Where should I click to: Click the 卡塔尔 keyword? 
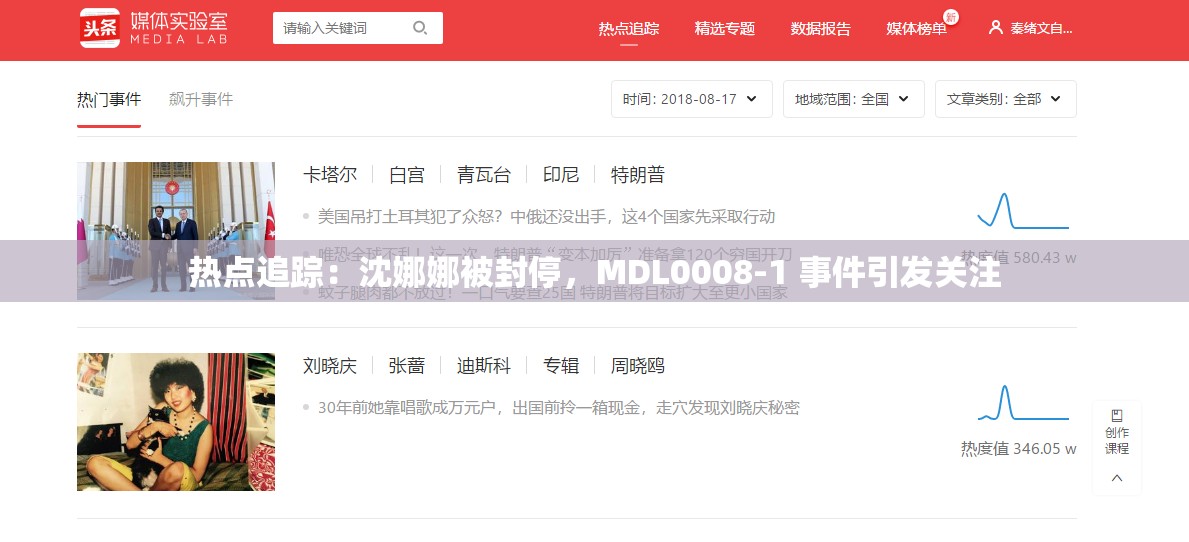(330, 175)
